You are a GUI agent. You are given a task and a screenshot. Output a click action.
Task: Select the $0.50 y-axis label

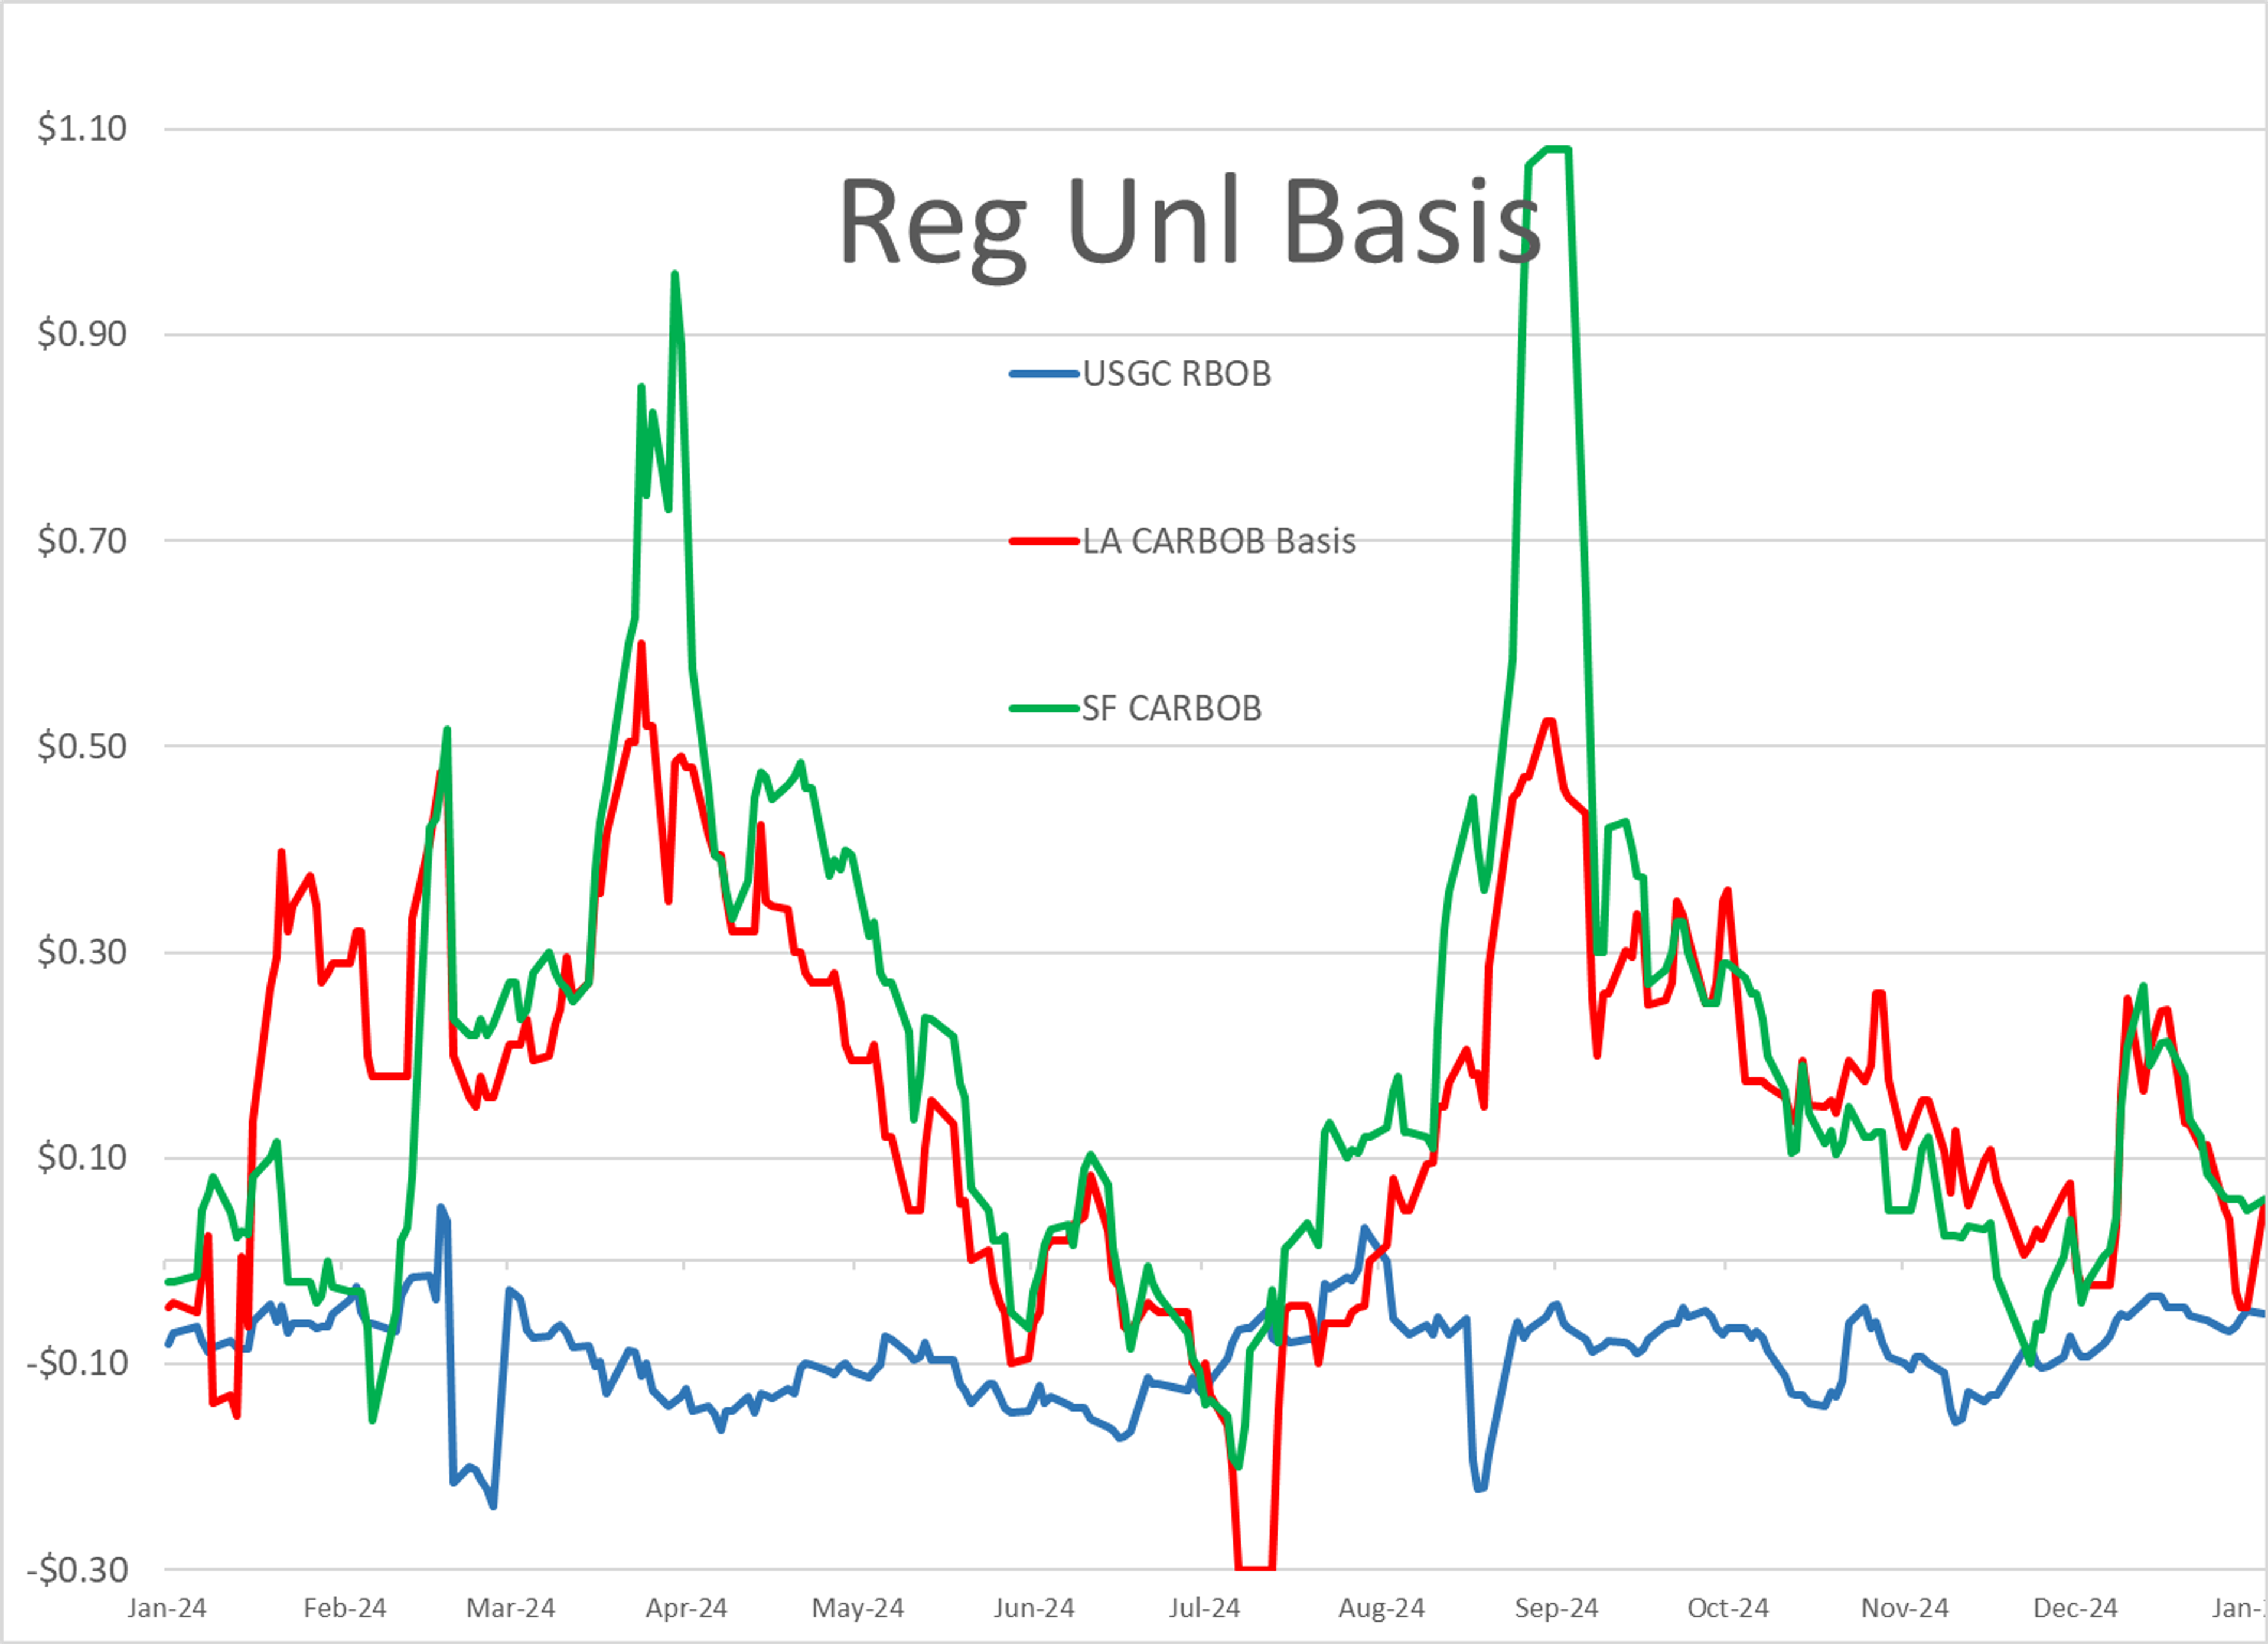coord(82,746)
